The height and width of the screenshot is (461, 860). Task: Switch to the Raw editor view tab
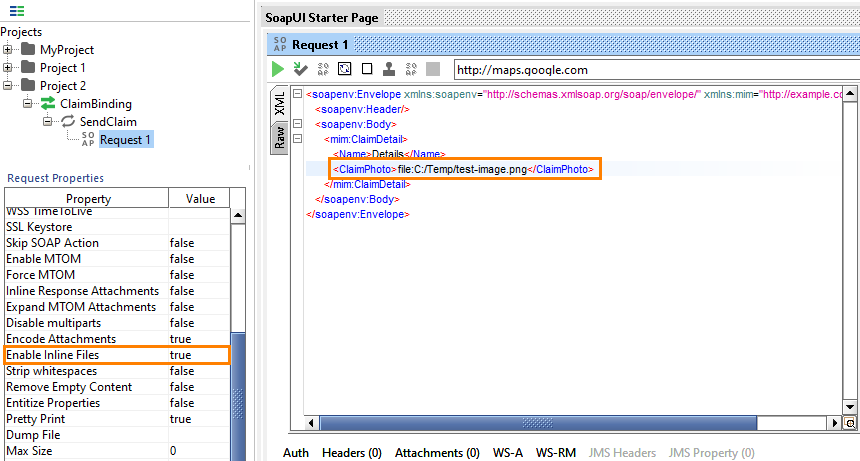click(279, 138)
